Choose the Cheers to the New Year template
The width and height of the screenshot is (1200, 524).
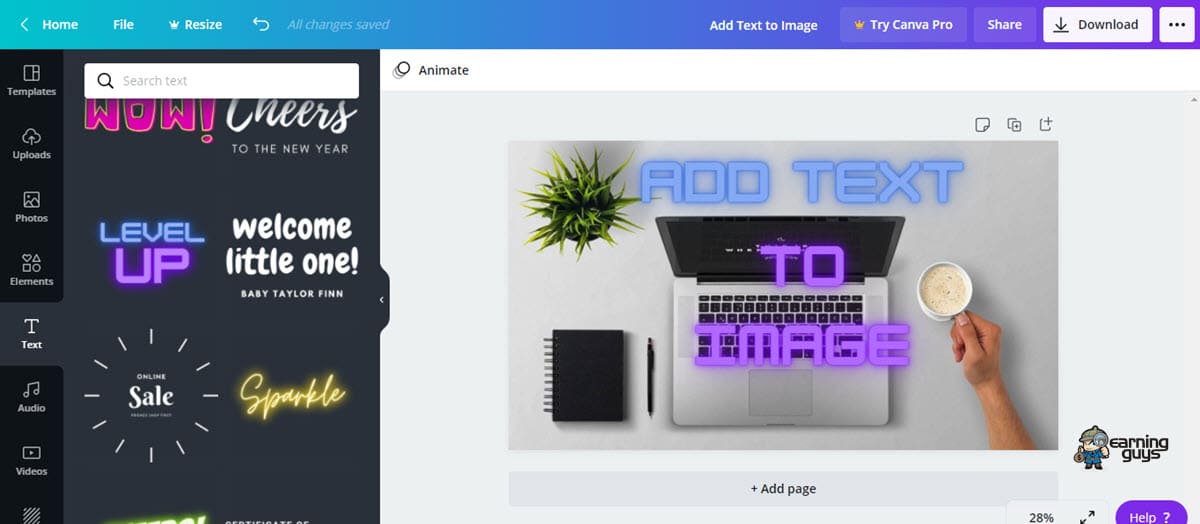tap(290, 125)
